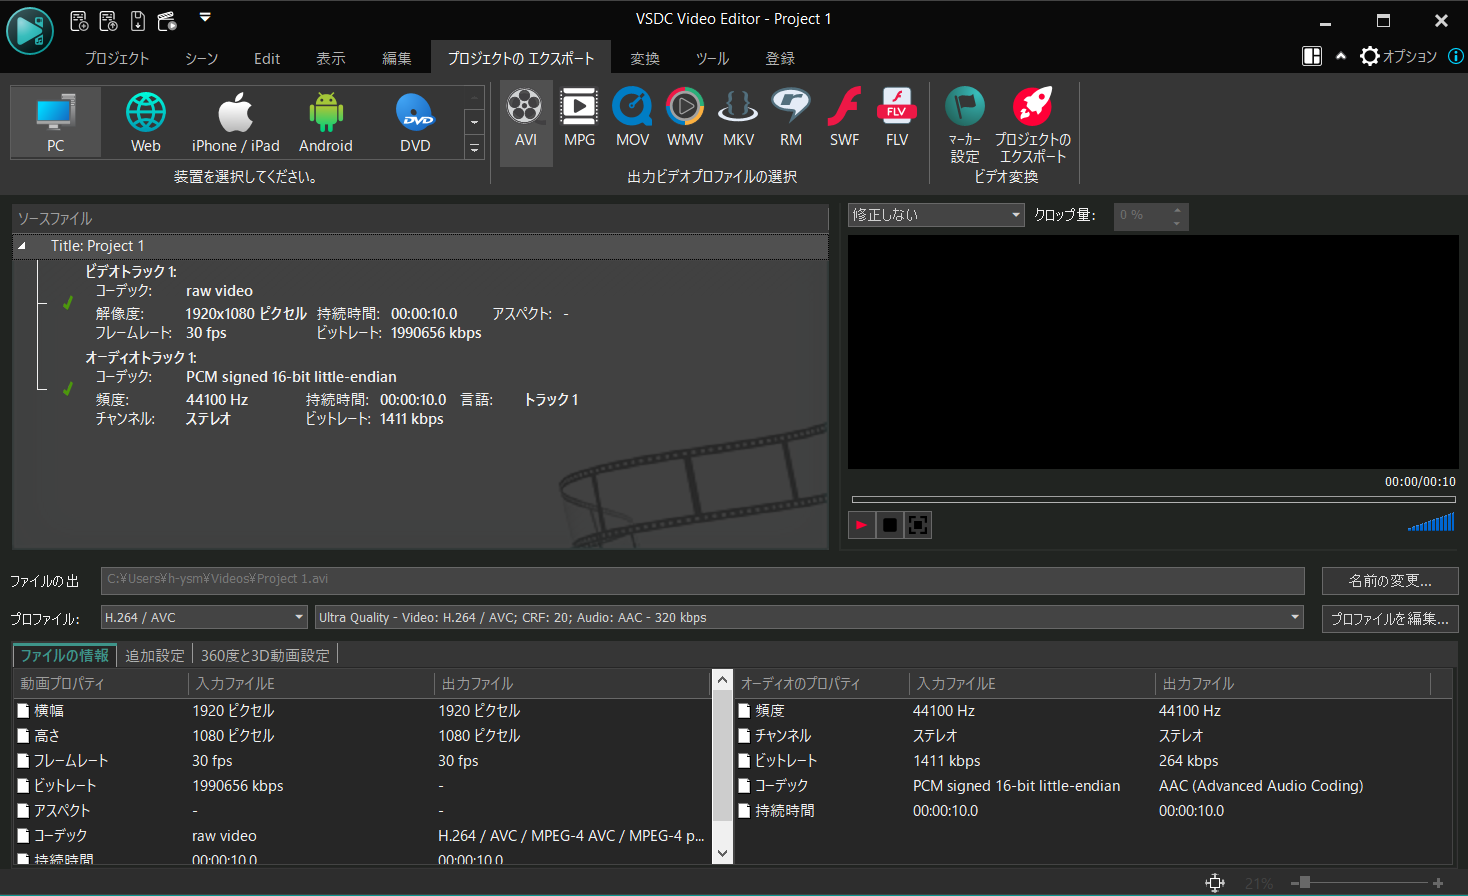Open the Ultra Quality profile dropdown

(1294, 617)
